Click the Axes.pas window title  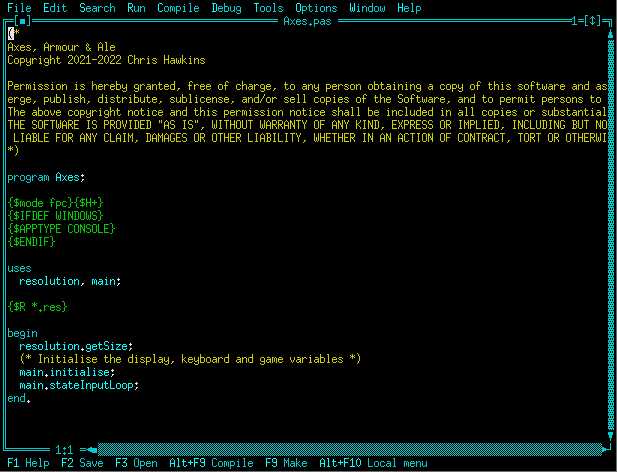click(307, 21)
